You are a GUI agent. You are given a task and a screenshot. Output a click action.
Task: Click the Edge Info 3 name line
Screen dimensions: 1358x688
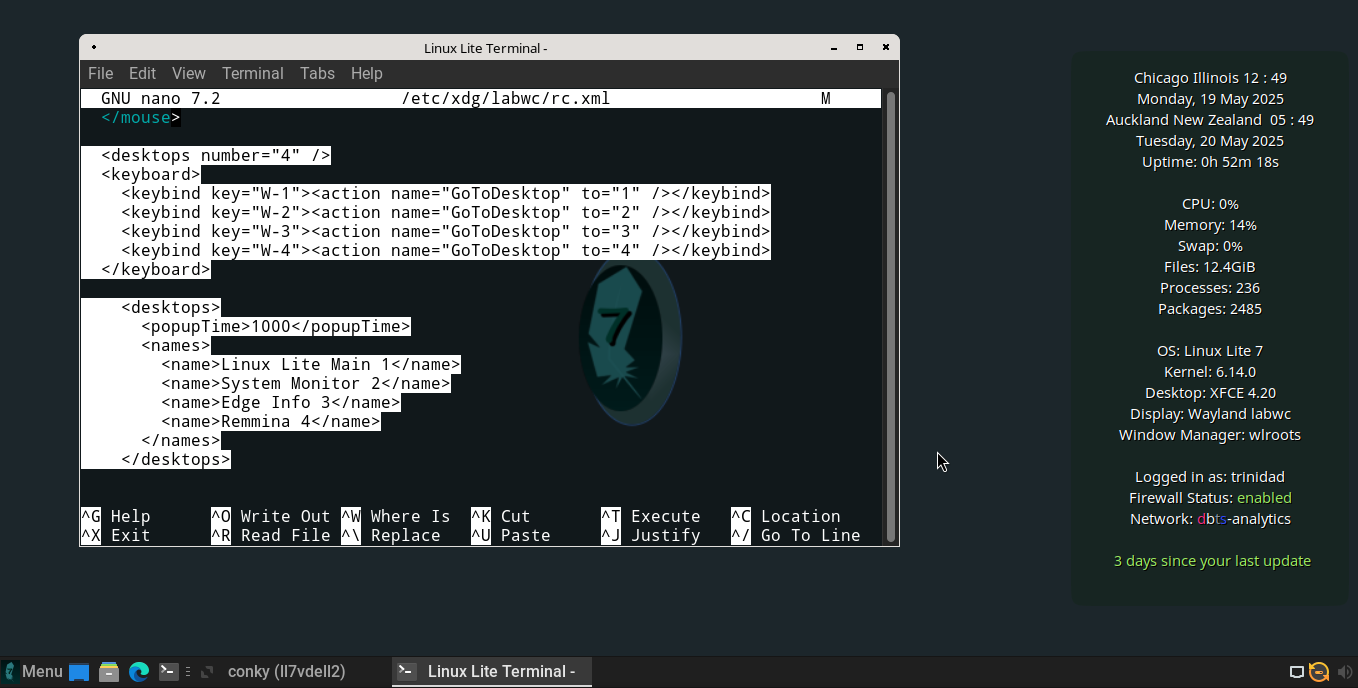(x=281, y=402)
